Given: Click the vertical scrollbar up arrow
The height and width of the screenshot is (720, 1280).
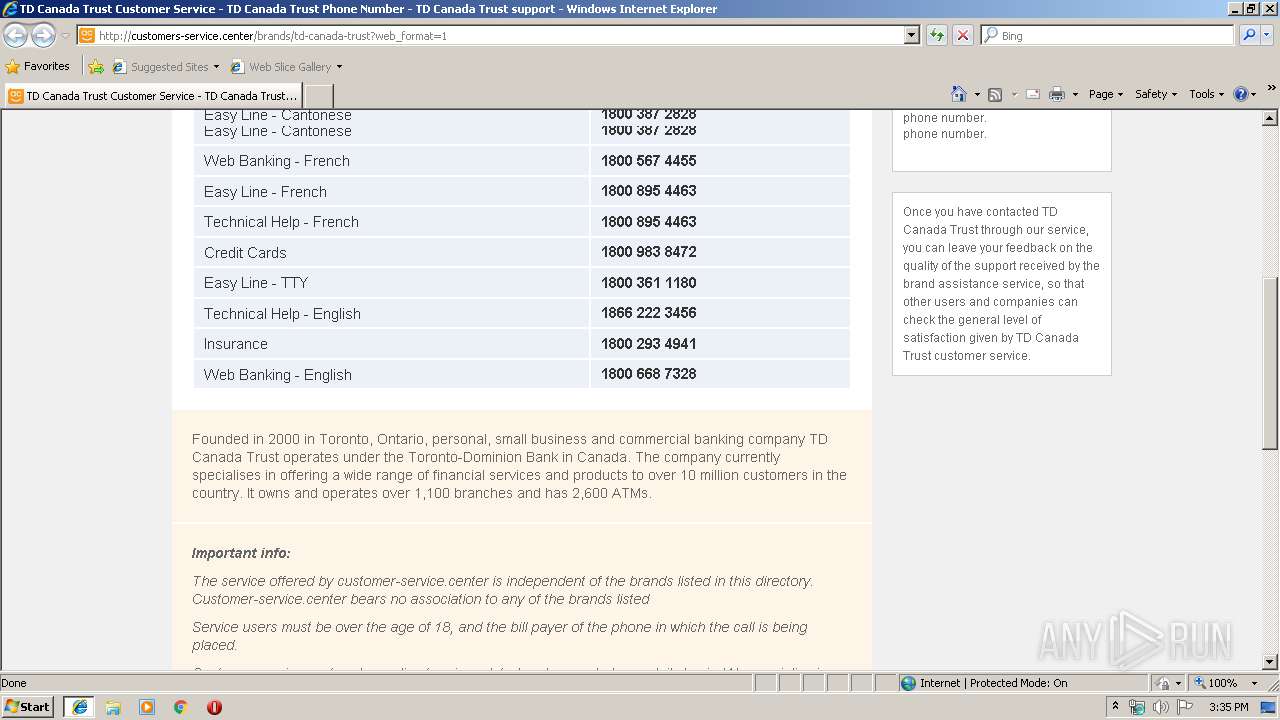Looking at the screenshot, I should click(1270, 118).
